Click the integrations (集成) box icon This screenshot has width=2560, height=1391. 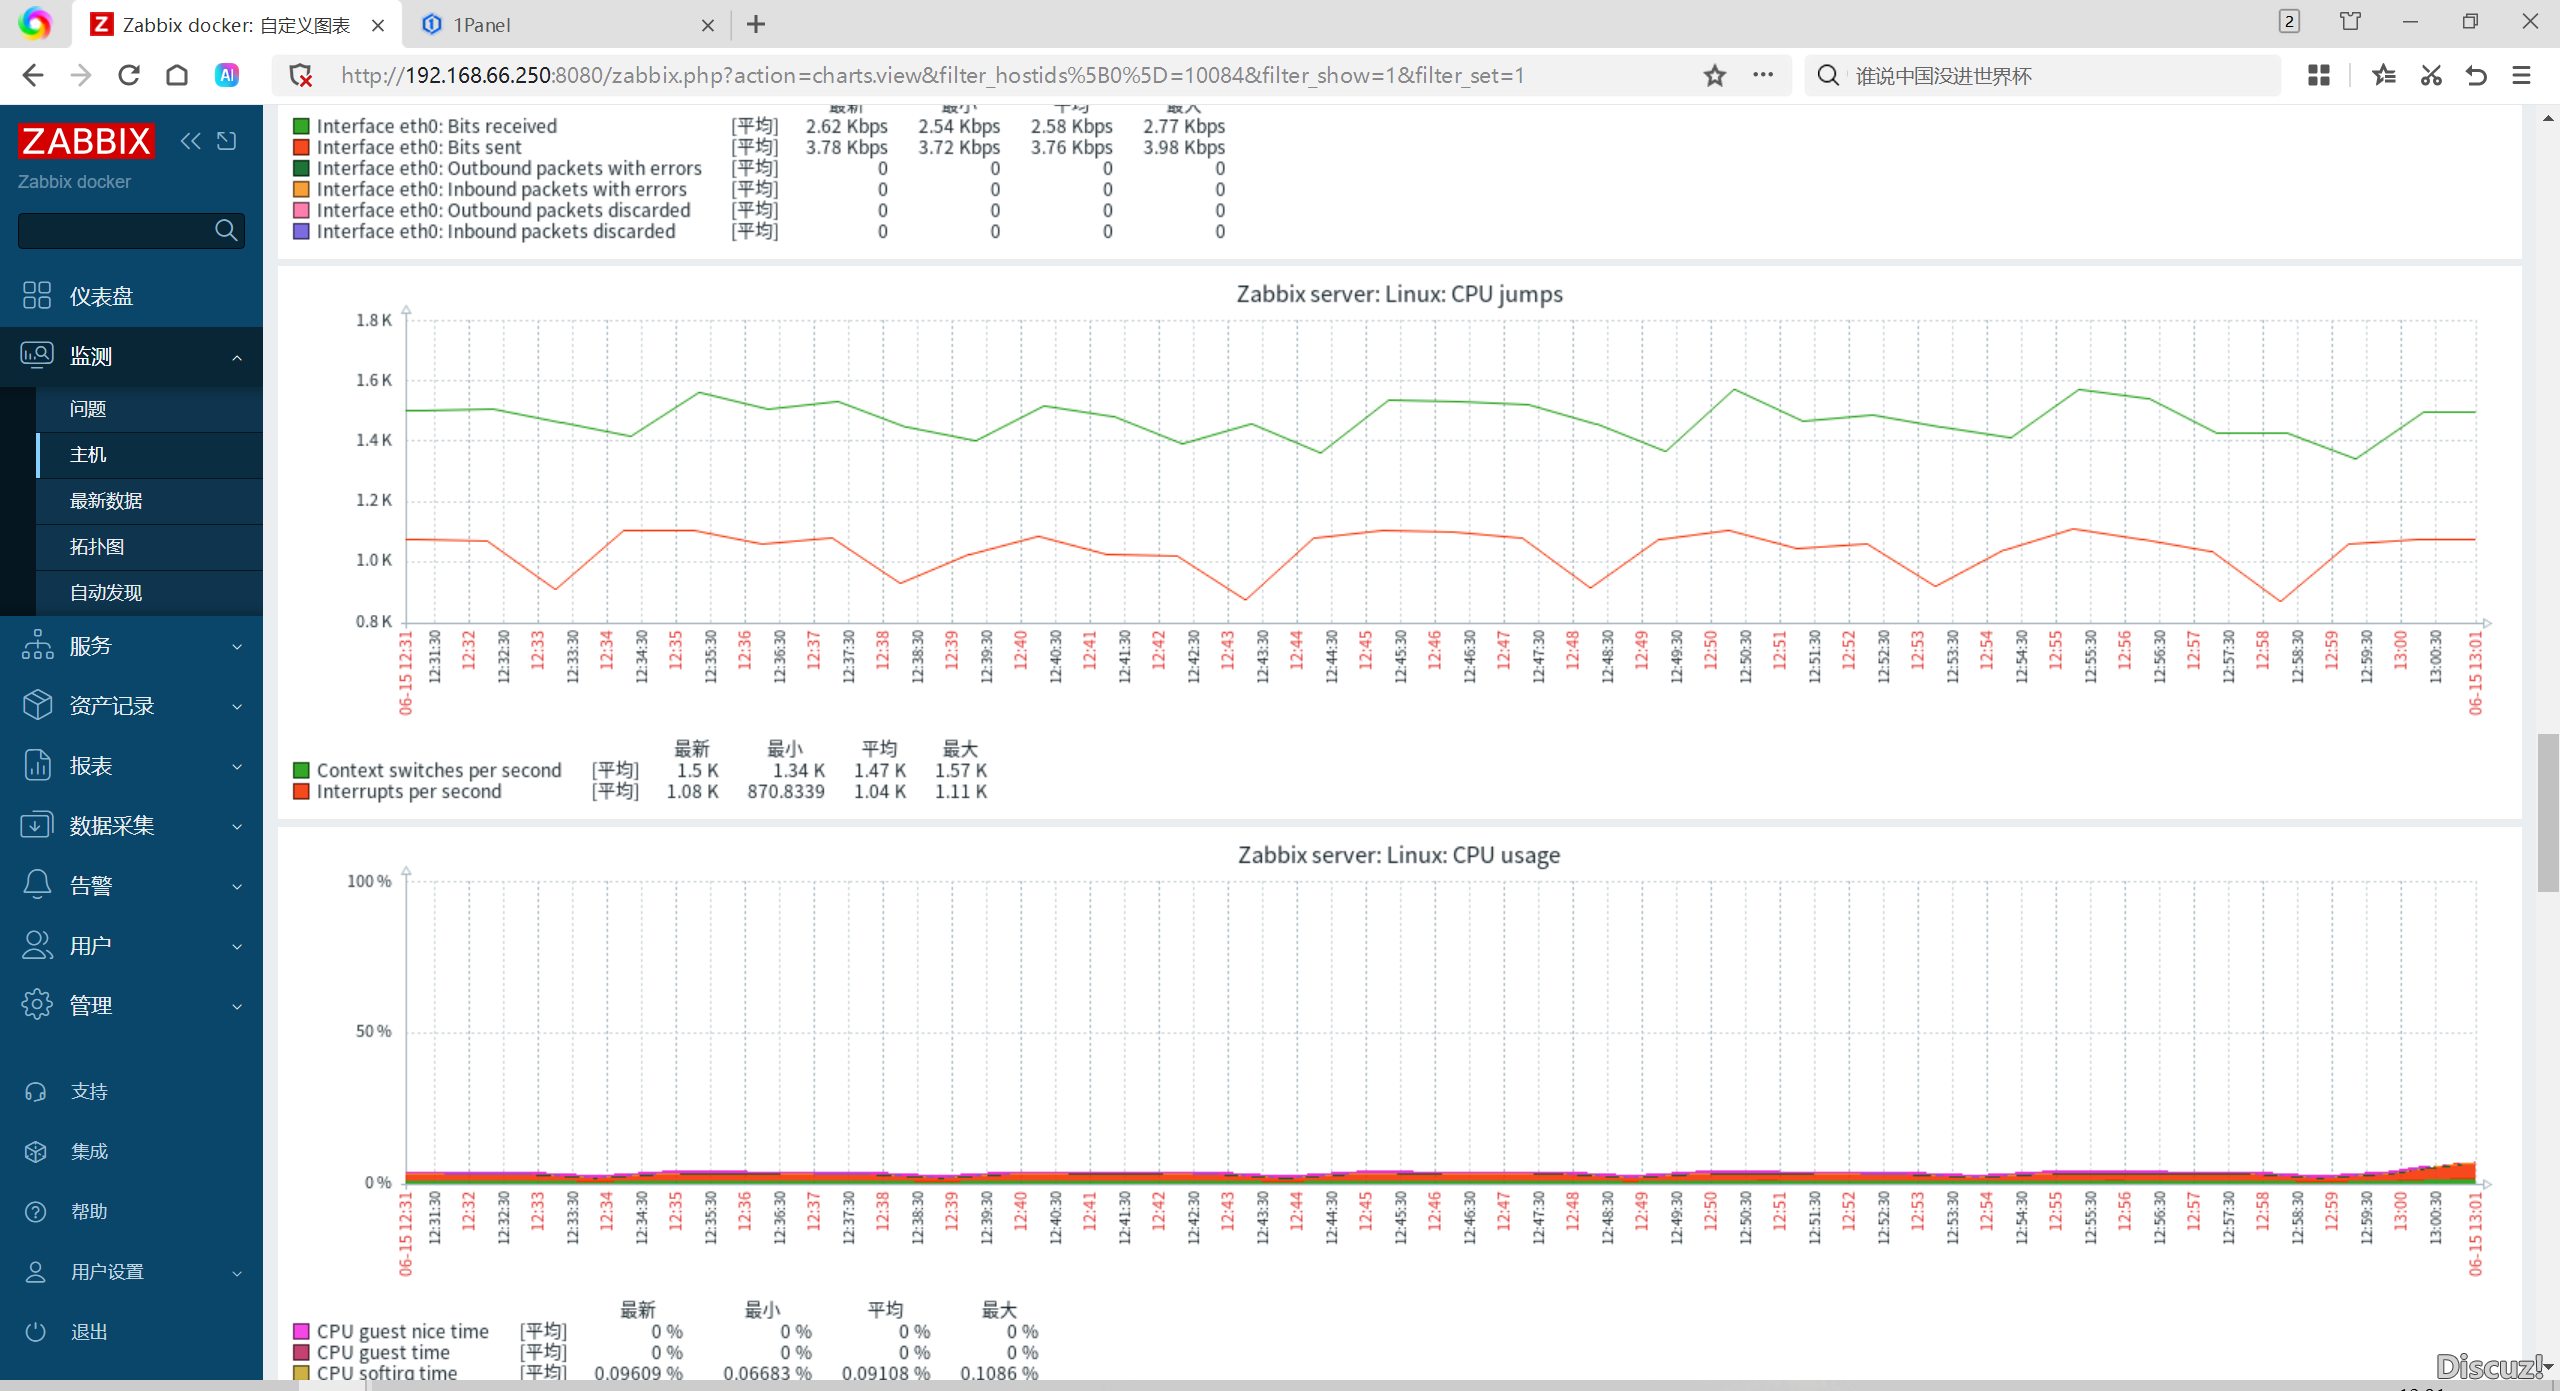click(x=36, y=1152)
